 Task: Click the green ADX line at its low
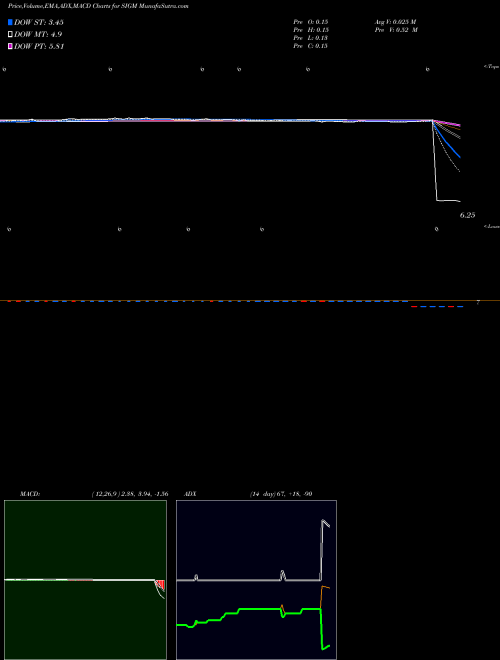tap(323, 648)
